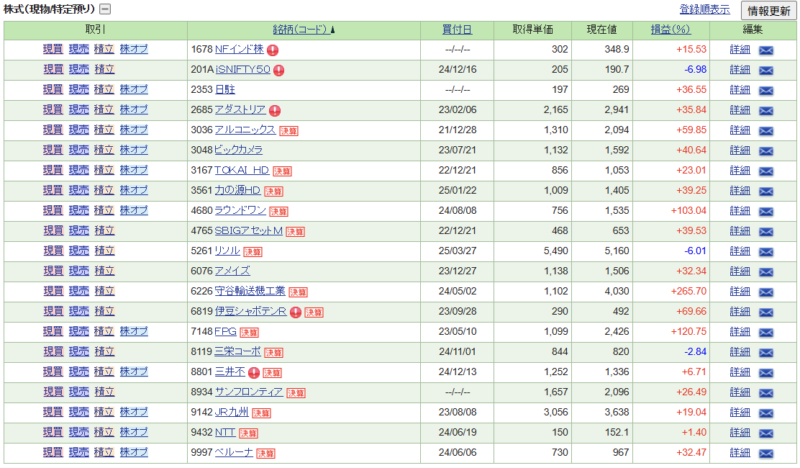Screen dimensions: 800x468
Task: Click 登録順表示 link
Action: pos(705,9)
